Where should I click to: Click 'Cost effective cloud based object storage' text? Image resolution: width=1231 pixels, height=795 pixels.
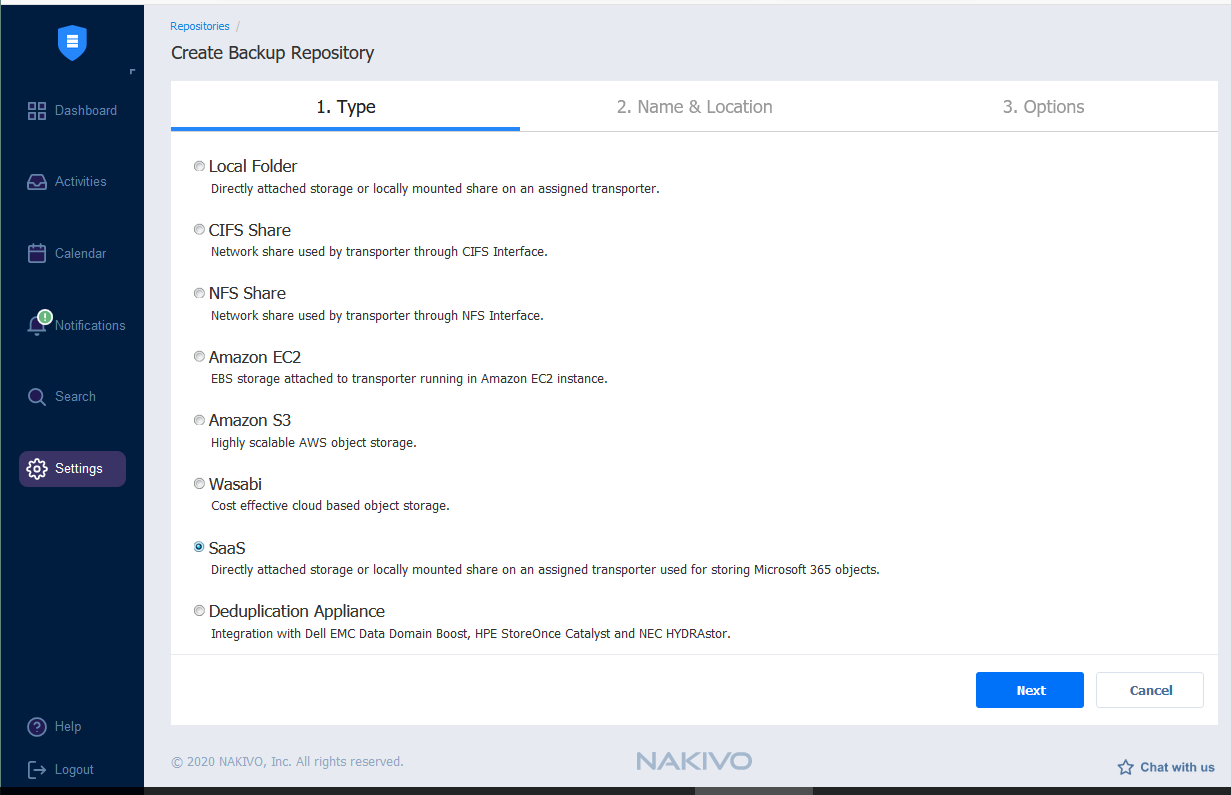330,506
